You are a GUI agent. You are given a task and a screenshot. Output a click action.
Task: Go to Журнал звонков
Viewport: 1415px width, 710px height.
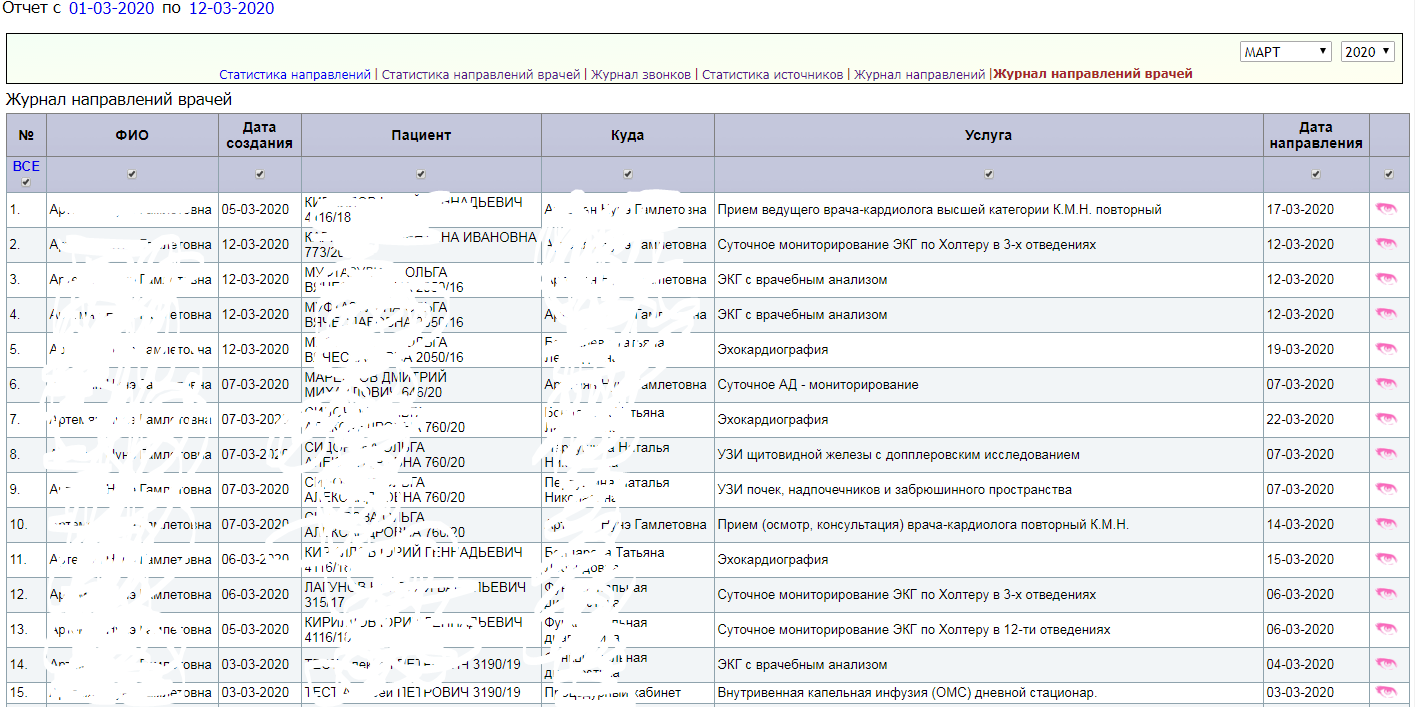(x=641, y=74)
